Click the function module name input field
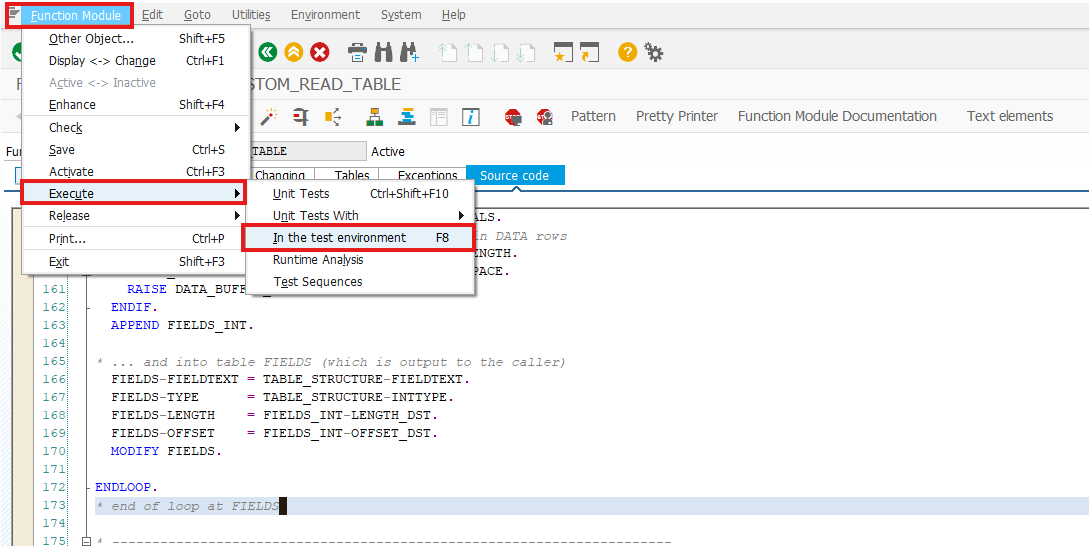 pyautogui.click(x=308, y=151)
